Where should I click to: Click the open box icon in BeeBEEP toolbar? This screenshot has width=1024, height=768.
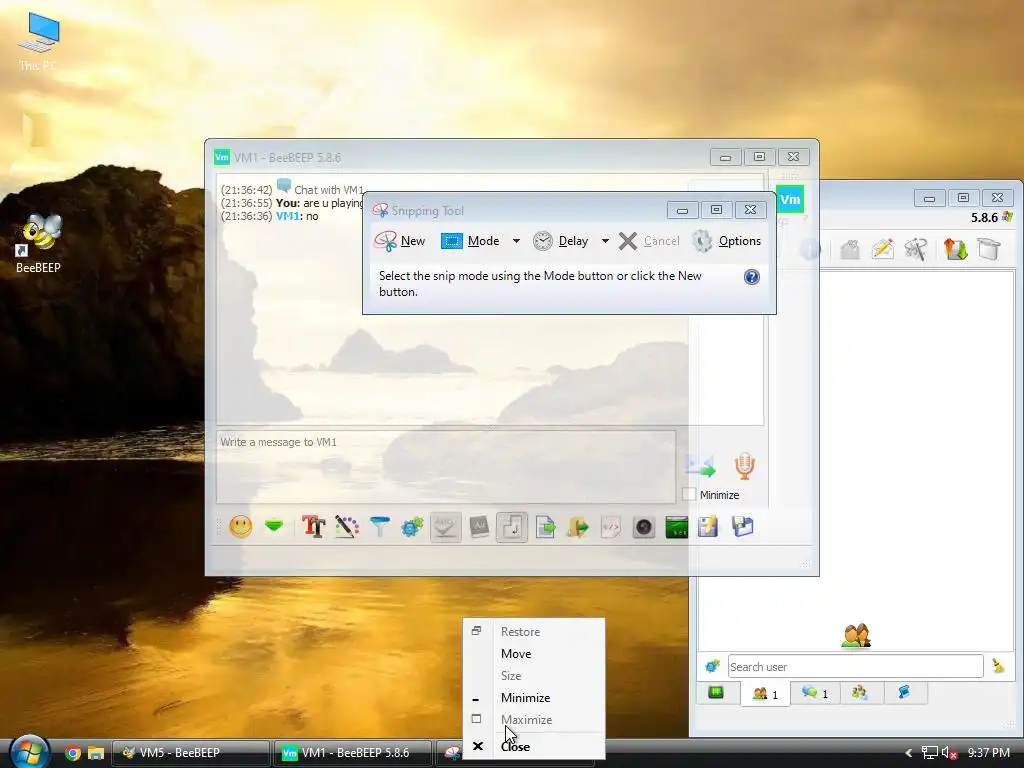point(989,249)
